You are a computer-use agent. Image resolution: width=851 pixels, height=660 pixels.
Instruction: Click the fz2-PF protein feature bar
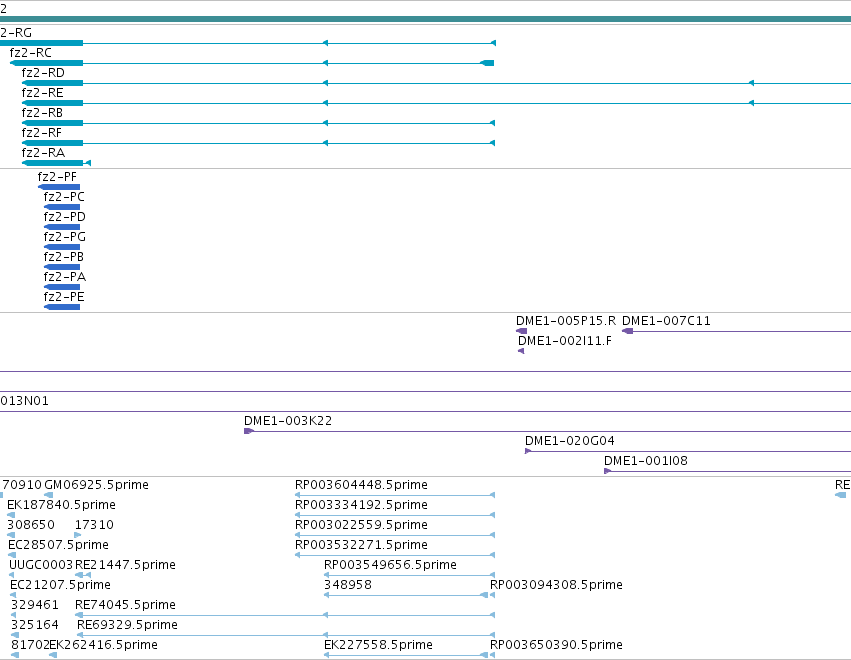coord(59,187)
